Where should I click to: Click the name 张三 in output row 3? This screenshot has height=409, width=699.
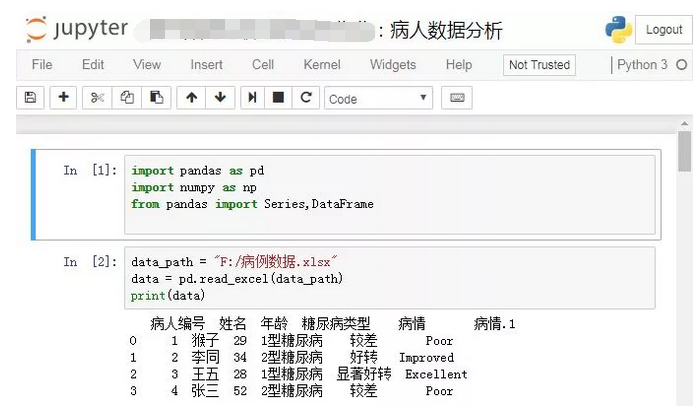pyautogui.click(x=205, y=391)
